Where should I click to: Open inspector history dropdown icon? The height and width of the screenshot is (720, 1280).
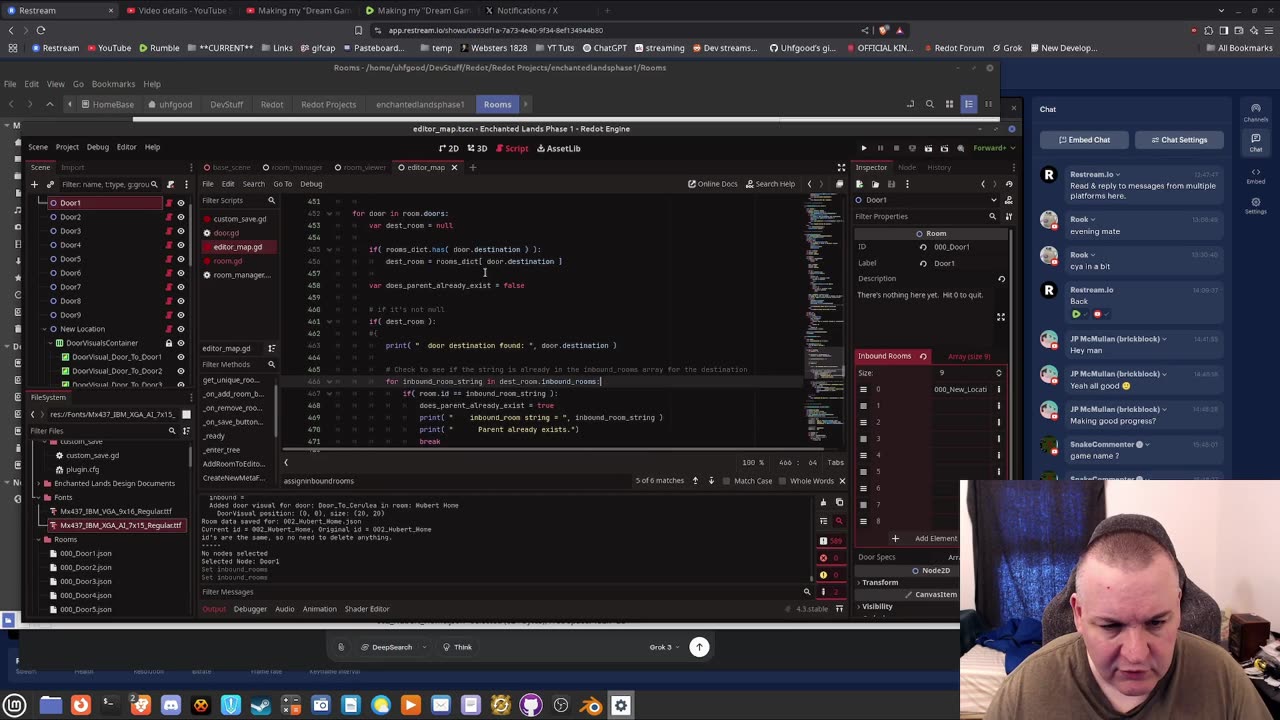tap(1008, 184)
